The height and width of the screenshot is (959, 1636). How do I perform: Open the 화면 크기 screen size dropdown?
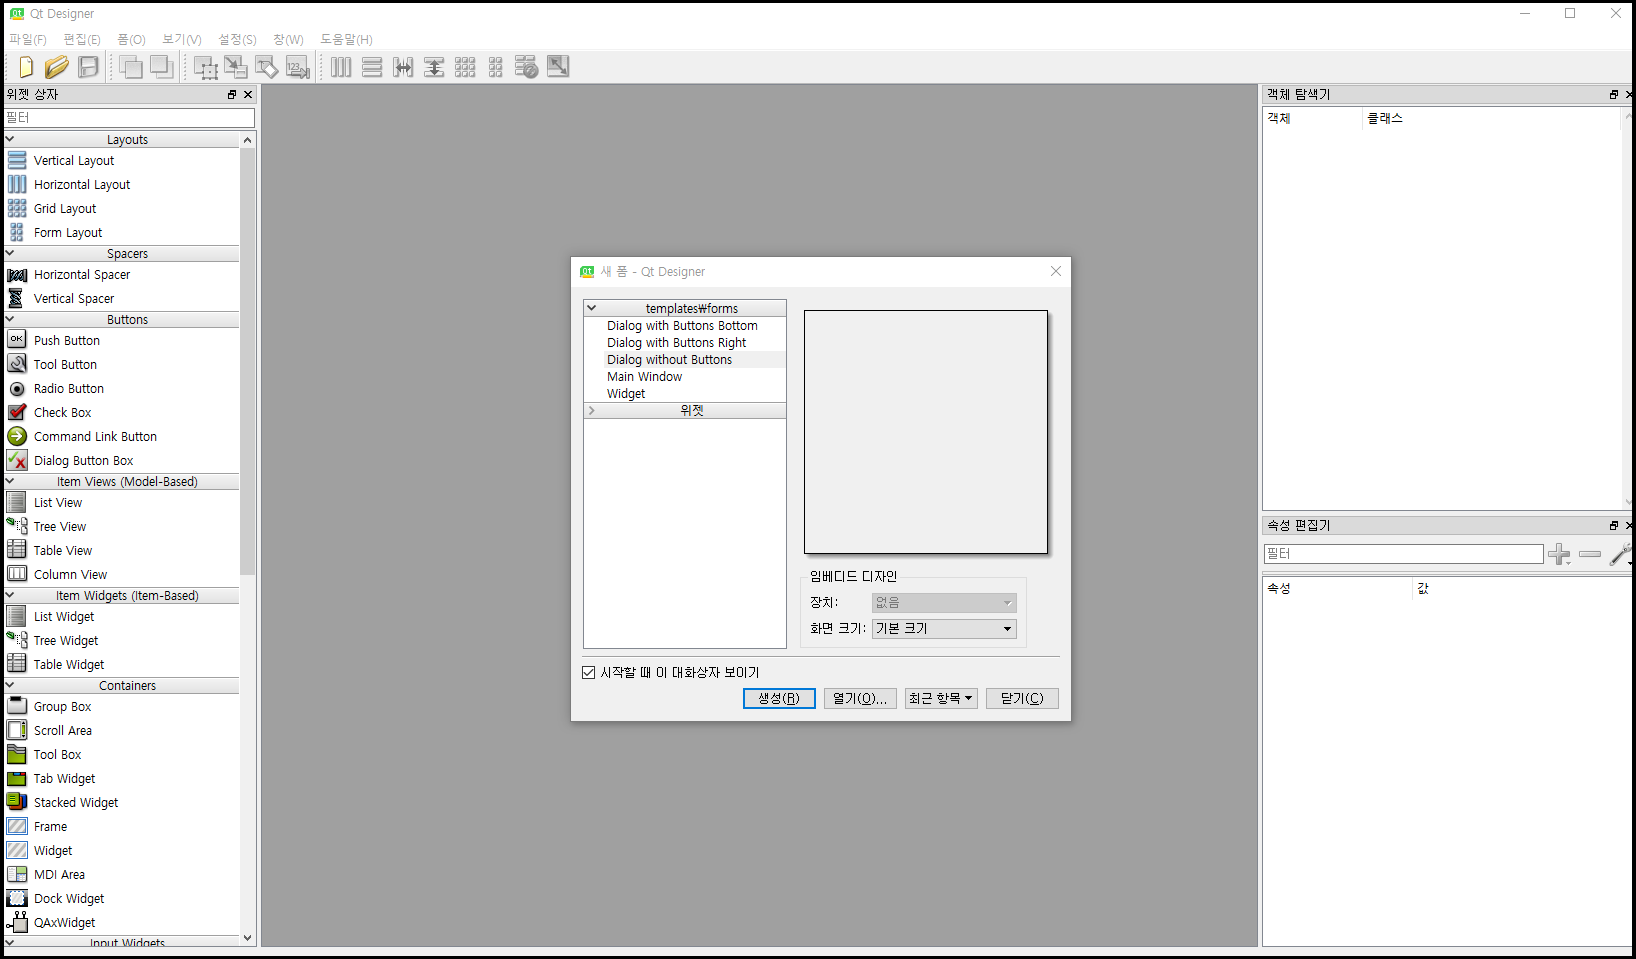coord(944,628)
